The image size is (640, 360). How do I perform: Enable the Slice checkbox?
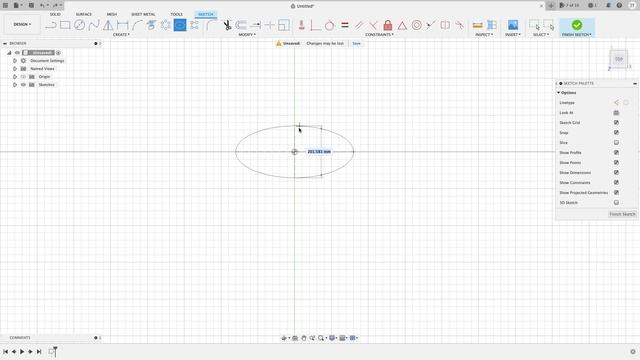point(616,142)
